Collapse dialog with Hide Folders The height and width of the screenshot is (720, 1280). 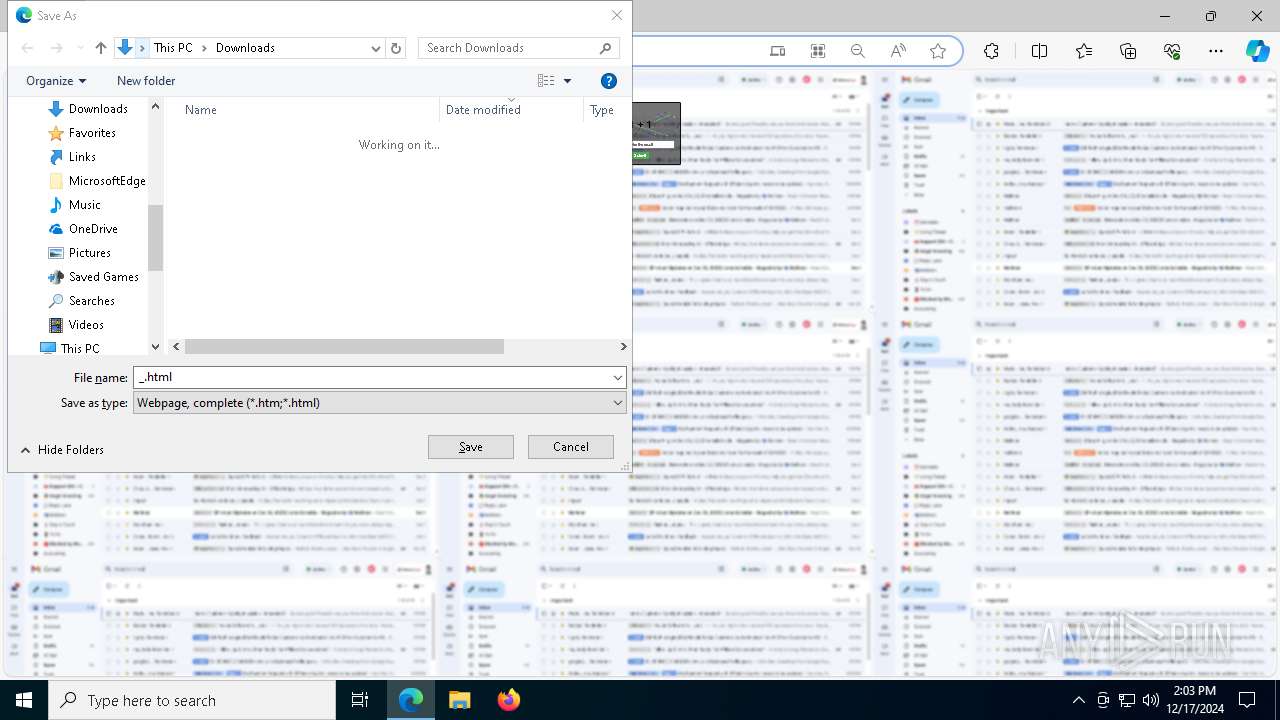pyautogui.click(x=62, y=450)
